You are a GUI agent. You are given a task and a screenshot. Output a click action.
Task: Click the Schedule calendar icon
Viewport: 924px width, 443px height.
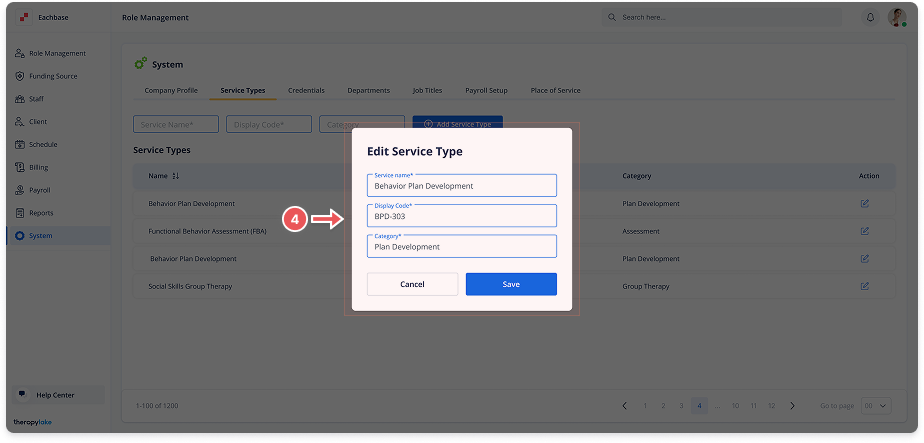click(20, 144)
